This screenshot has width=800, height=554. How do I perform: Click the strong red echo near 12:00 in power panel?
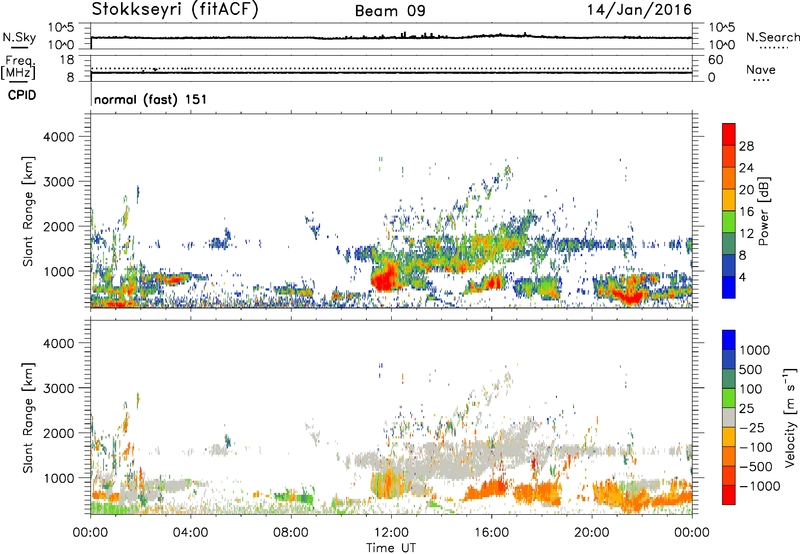(385, 279)
